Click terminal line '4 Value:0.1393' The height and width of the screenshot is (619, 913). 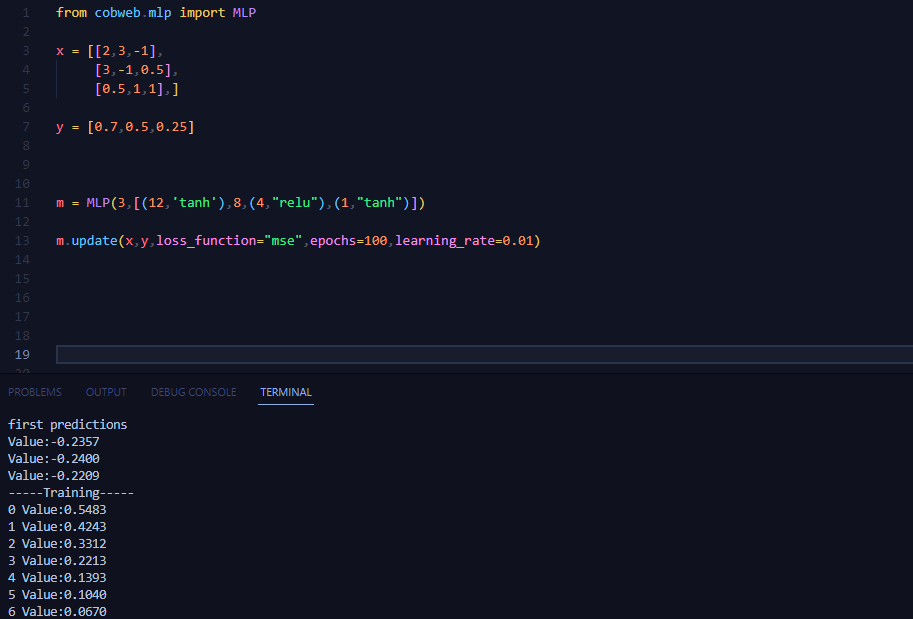(x=57, y=577)
